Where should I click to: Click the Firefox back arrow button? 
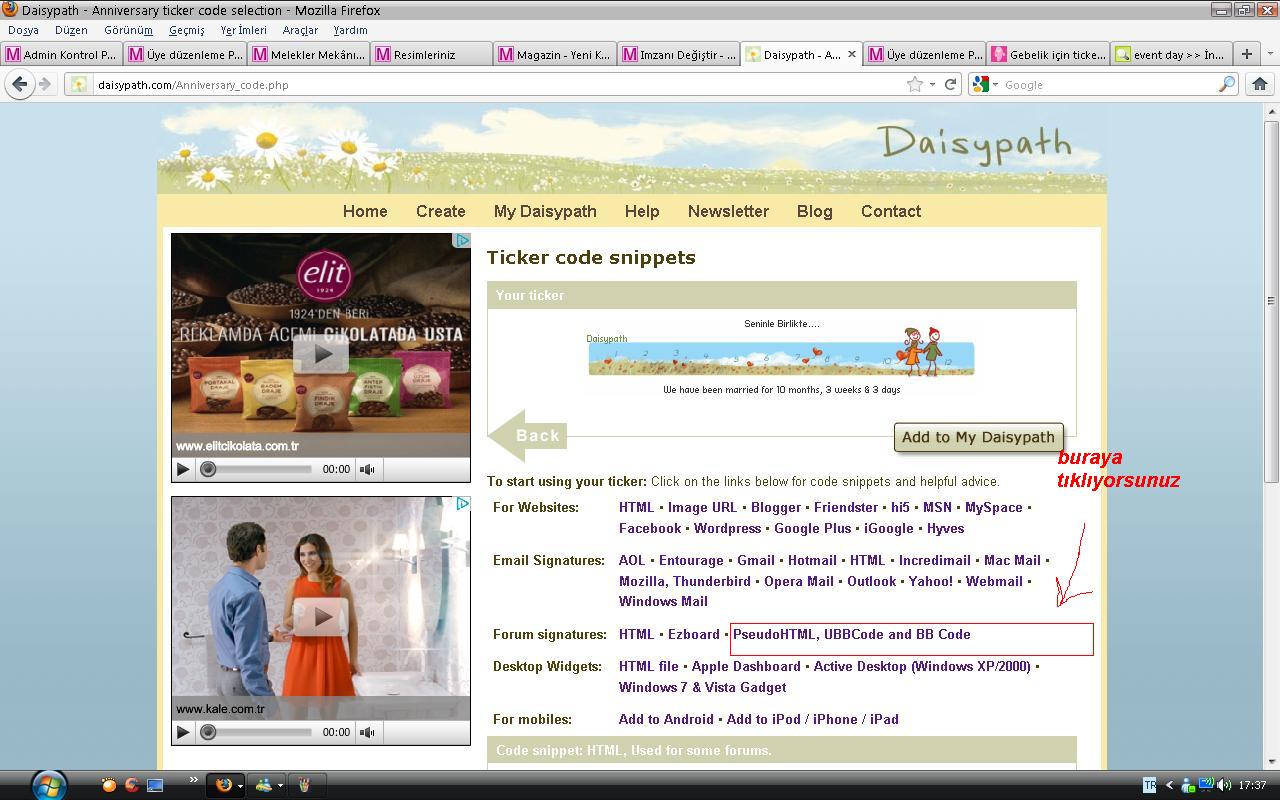[x=19, y=85]
